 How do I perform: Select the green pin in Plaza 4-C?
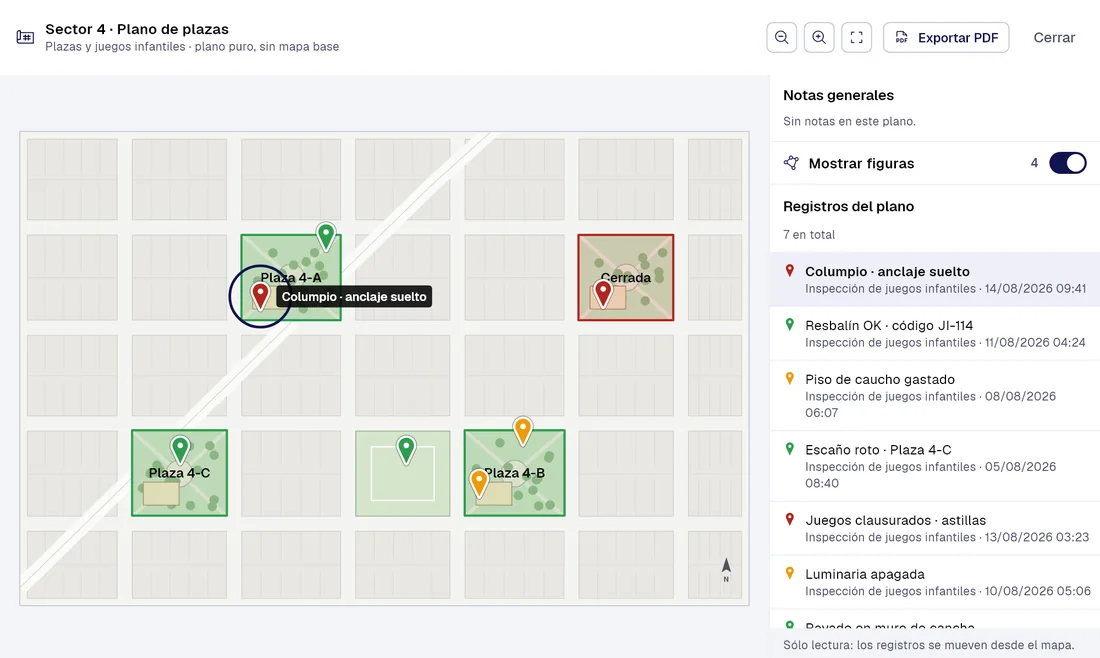[x=180, y=450]
